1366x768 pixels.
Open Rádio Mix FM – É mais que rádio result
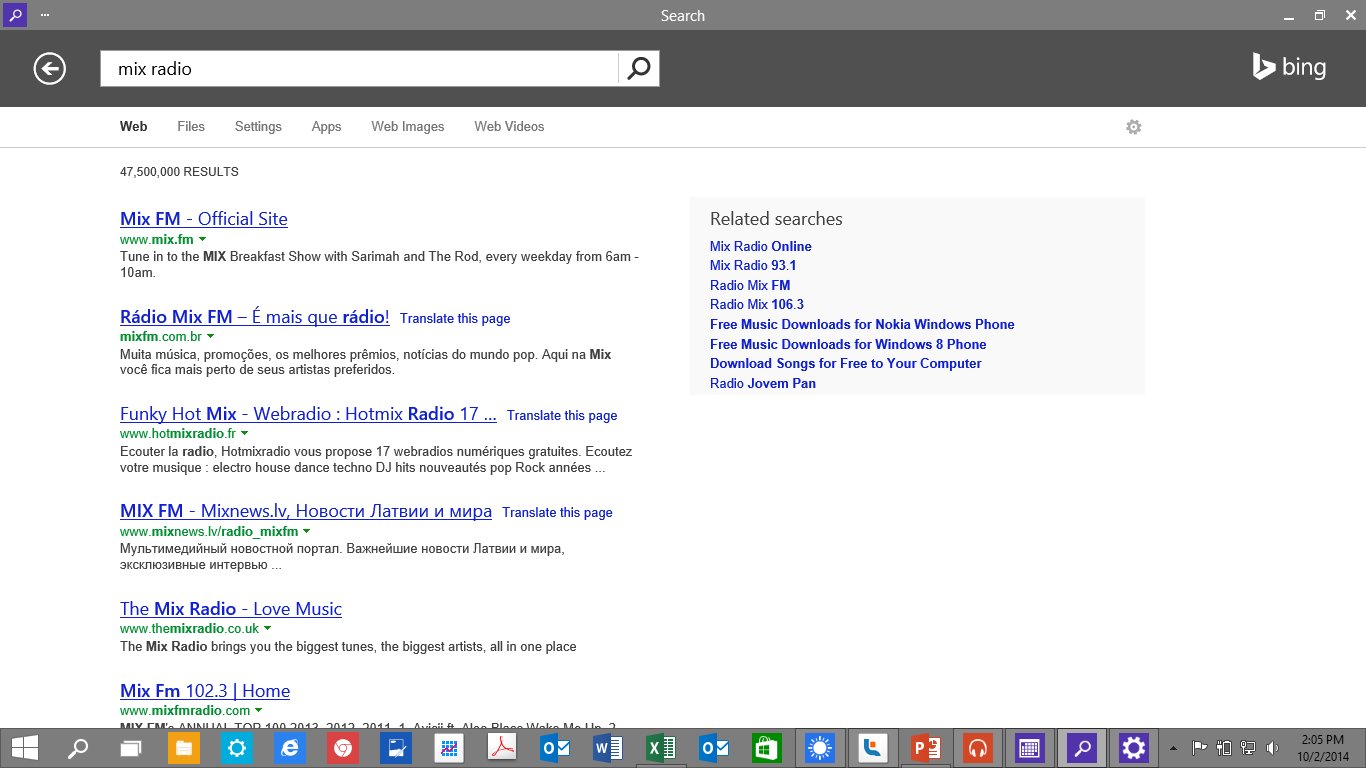pyautogui.click(x=255, y=317)
